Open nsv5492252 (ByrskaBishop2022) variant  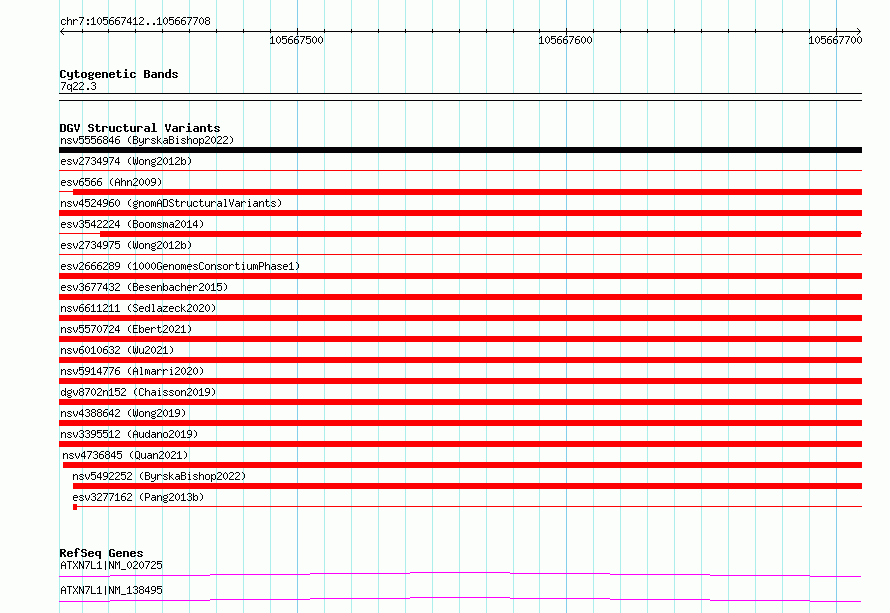(x=159, y=476)
